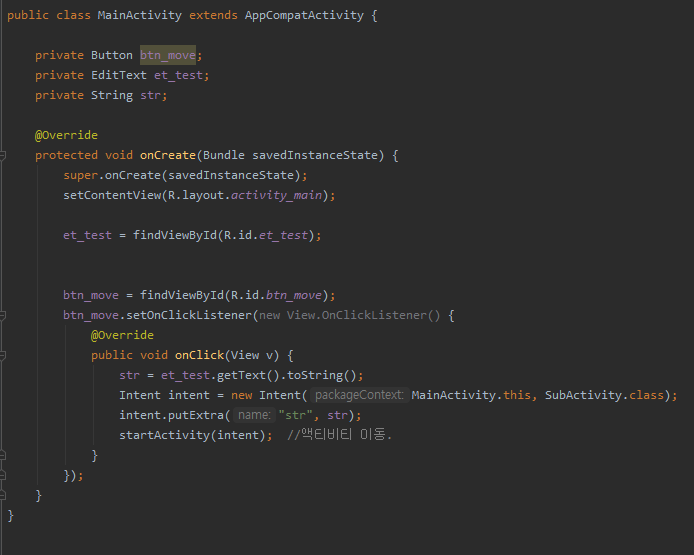
Task: Click the 'super' keyword
Action: click(x=81, y=176)
